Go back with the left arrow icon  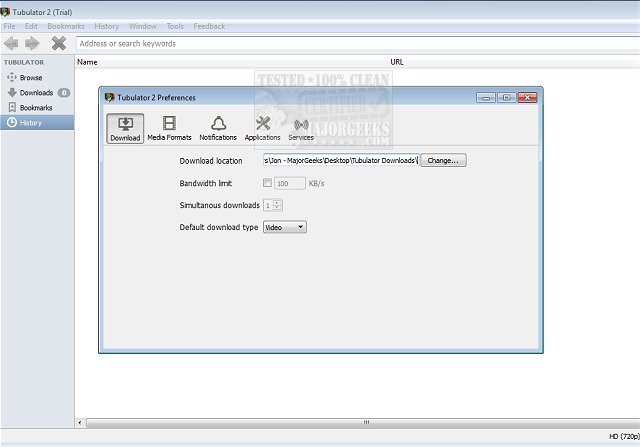tap(11, 43)
